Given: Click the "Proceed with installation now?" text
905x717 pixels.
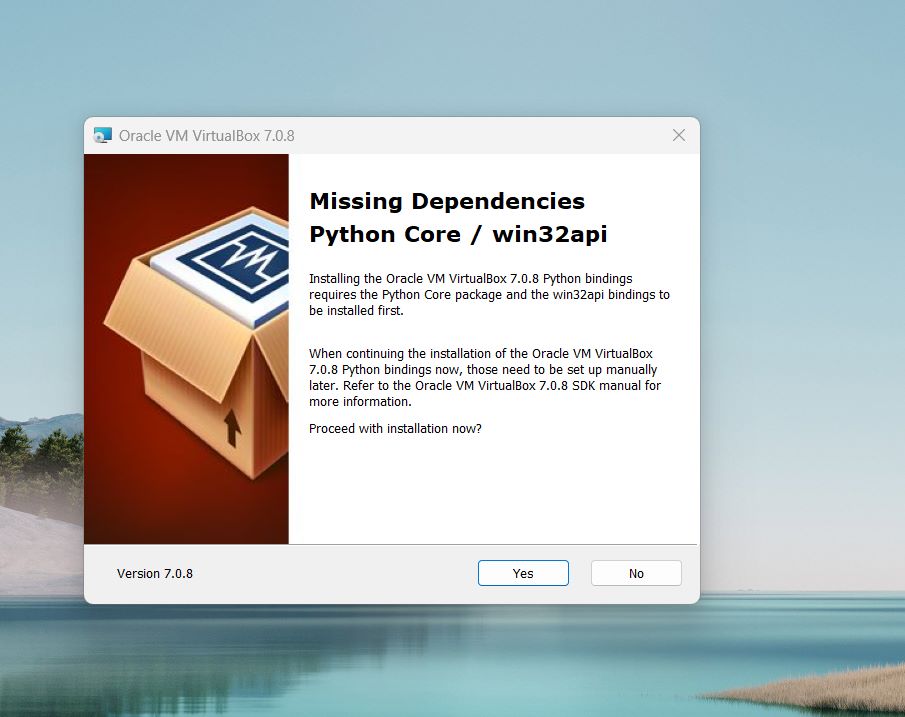Looking at the screenshot, I should click(395, 428).
